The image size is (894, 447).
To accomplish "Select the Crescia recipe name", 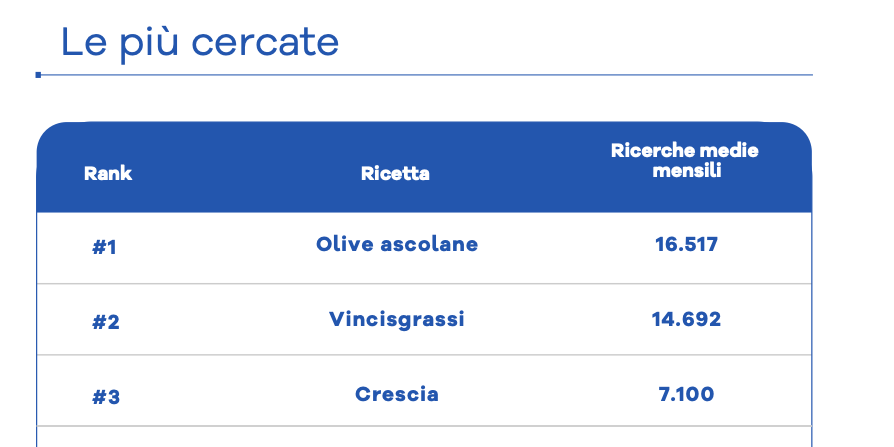I will click(x=397, y=394).
